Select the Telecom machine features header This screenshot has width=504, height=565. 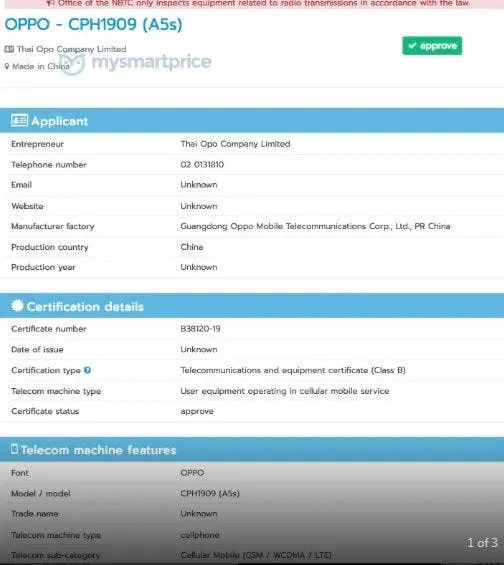click(x=252, y=449)
